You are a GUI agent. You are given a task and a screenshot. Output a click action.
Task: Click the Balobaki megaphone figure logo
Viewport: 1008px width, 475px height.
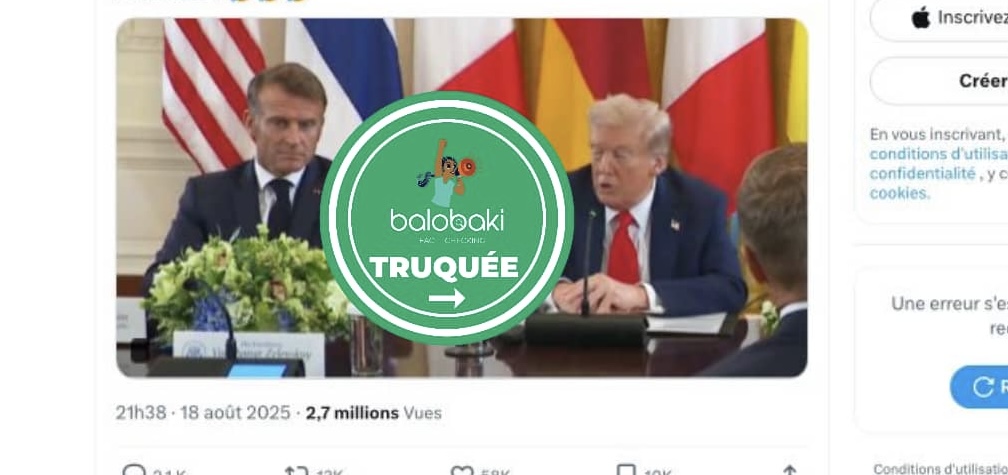[x=446, y=172]
